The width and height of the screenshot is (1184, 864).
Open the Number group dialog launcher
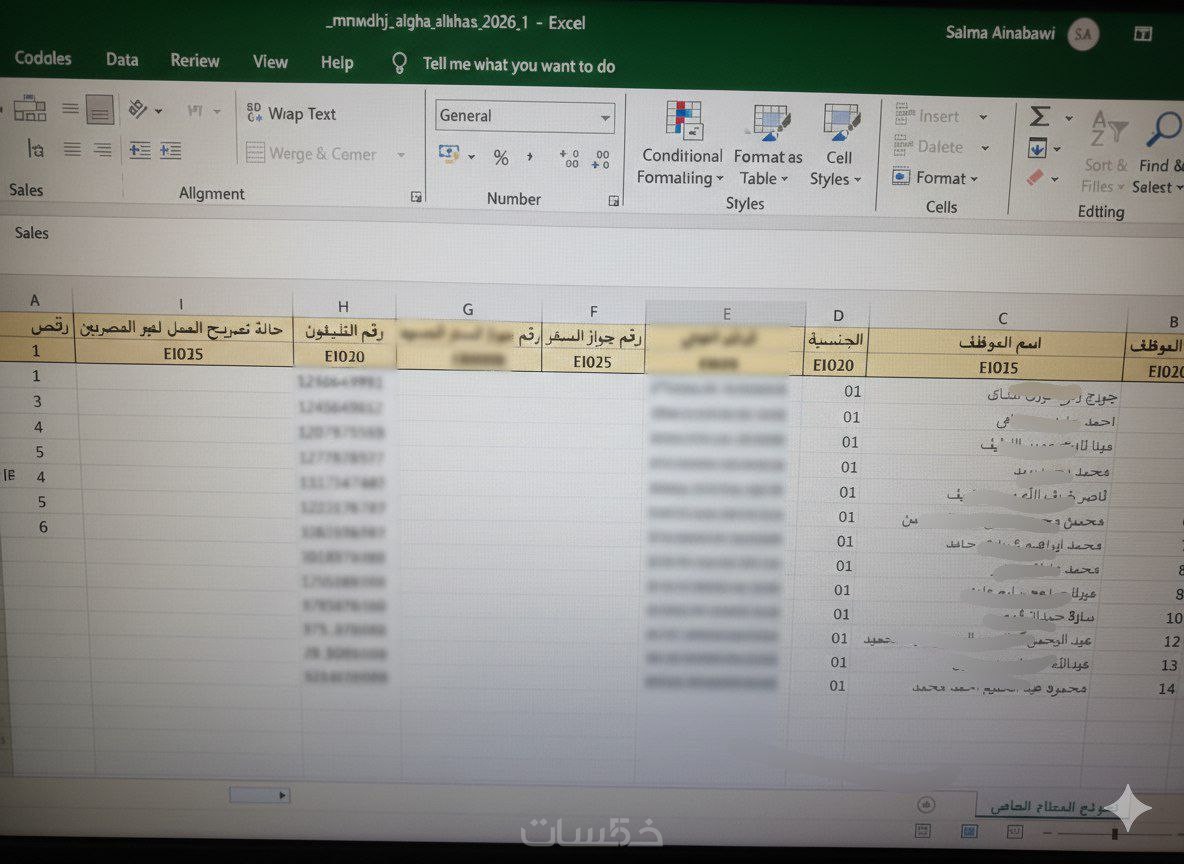tap(614, 201)
